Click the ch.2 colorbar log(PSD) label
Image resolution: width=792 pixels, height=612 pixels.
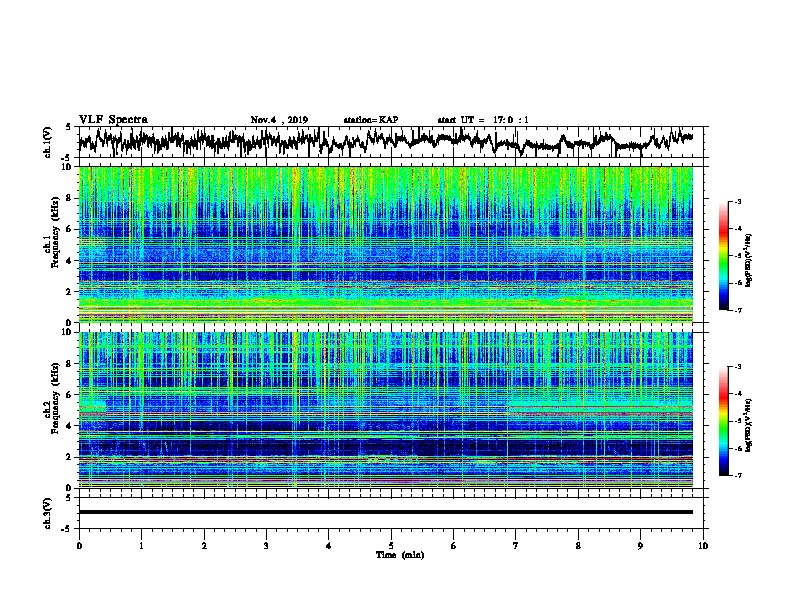pyautogui.click(x=749, y=425)
